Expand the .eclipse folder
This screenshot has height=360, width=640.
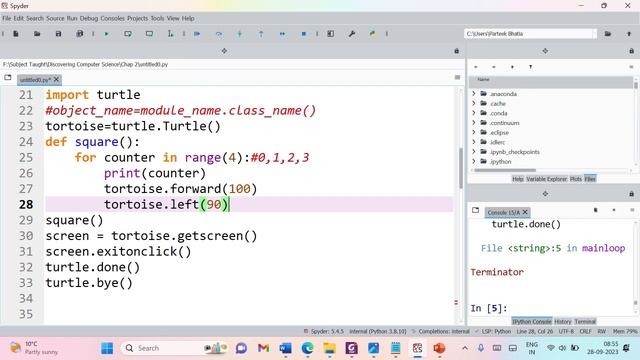pyautogui.click(x=474, y=133)
